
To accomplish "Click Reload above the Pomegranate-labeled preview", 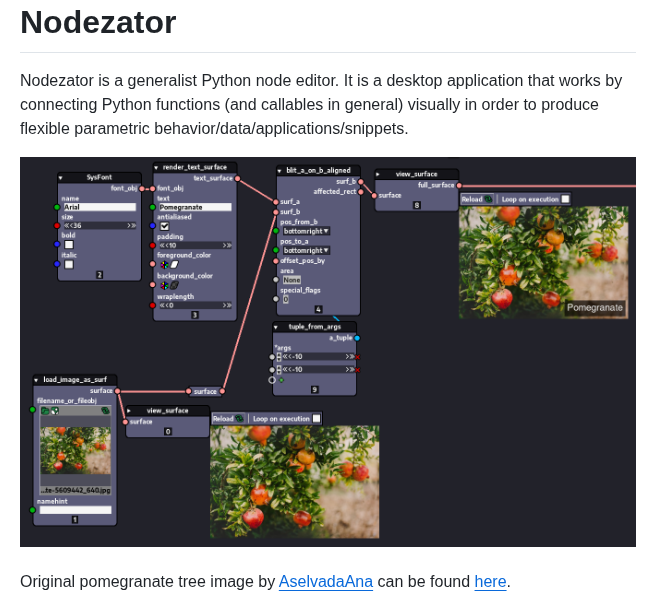I will pyautogui.click(x=477, y=199).
